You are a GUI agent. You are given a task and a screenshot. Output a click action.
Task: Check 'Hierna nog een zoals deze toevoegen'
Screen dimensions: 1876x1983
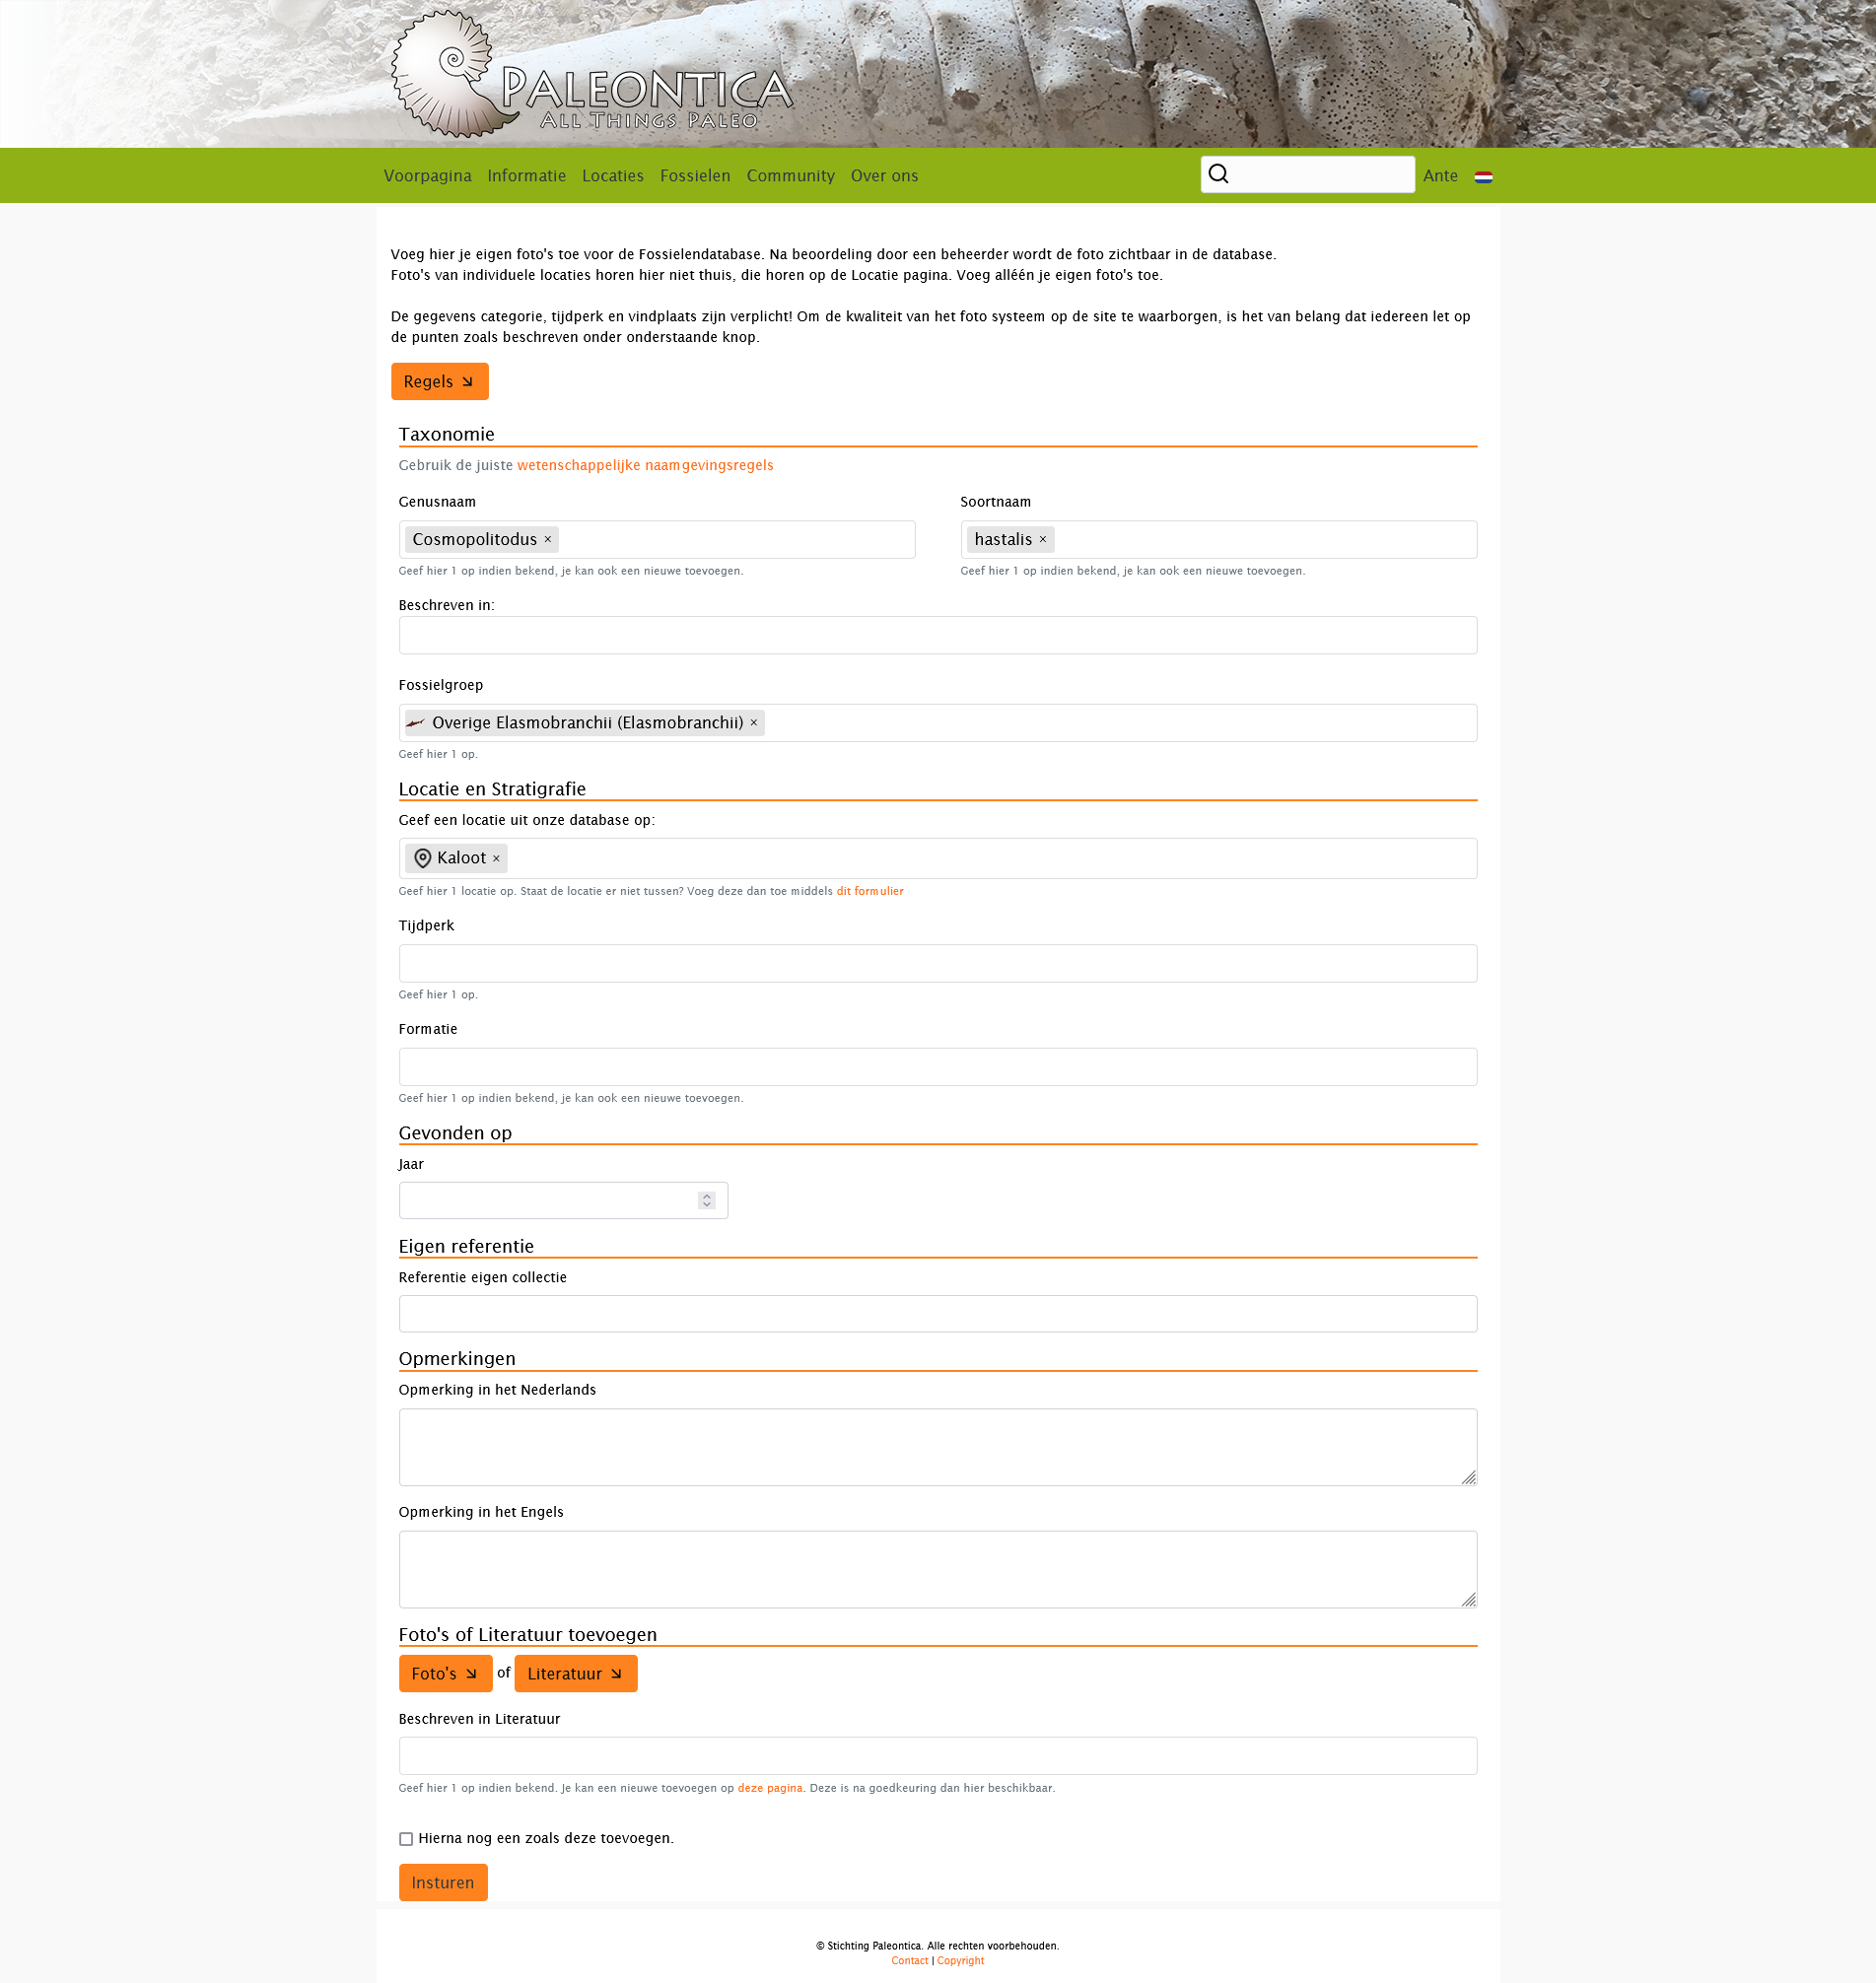tap(406, 1839)
